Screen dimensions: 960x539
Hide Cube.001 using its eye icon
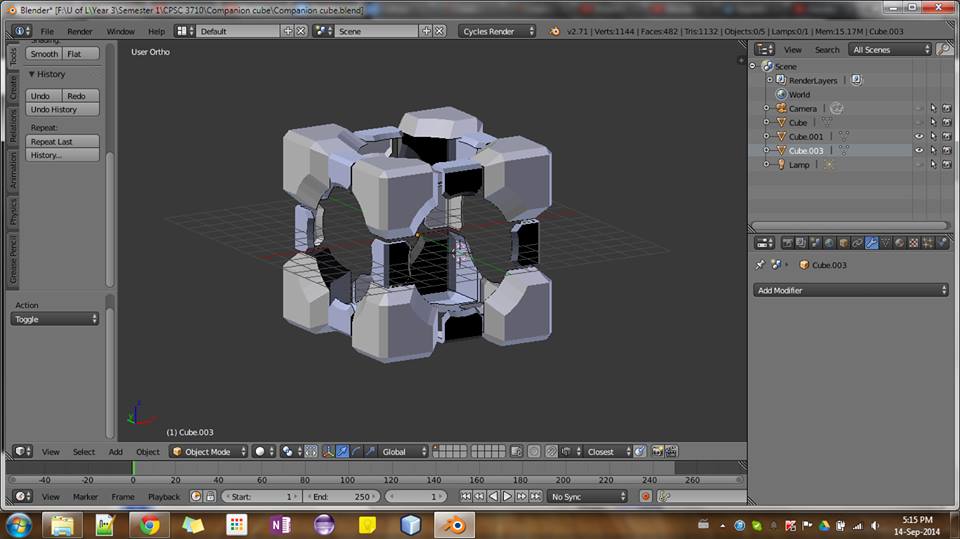tap(918, 136)
